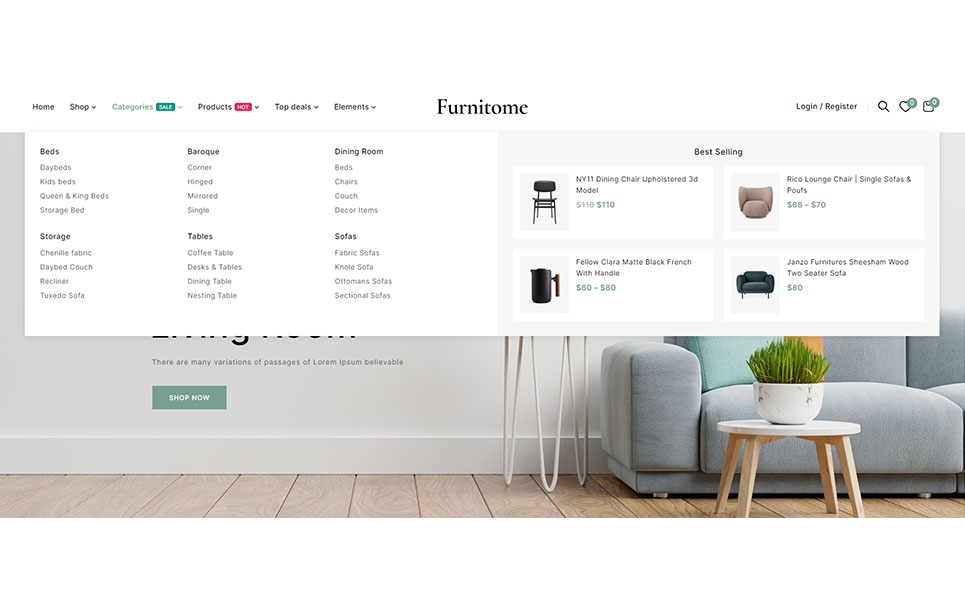Open the Categories mega menu

(x=132, y=107)
